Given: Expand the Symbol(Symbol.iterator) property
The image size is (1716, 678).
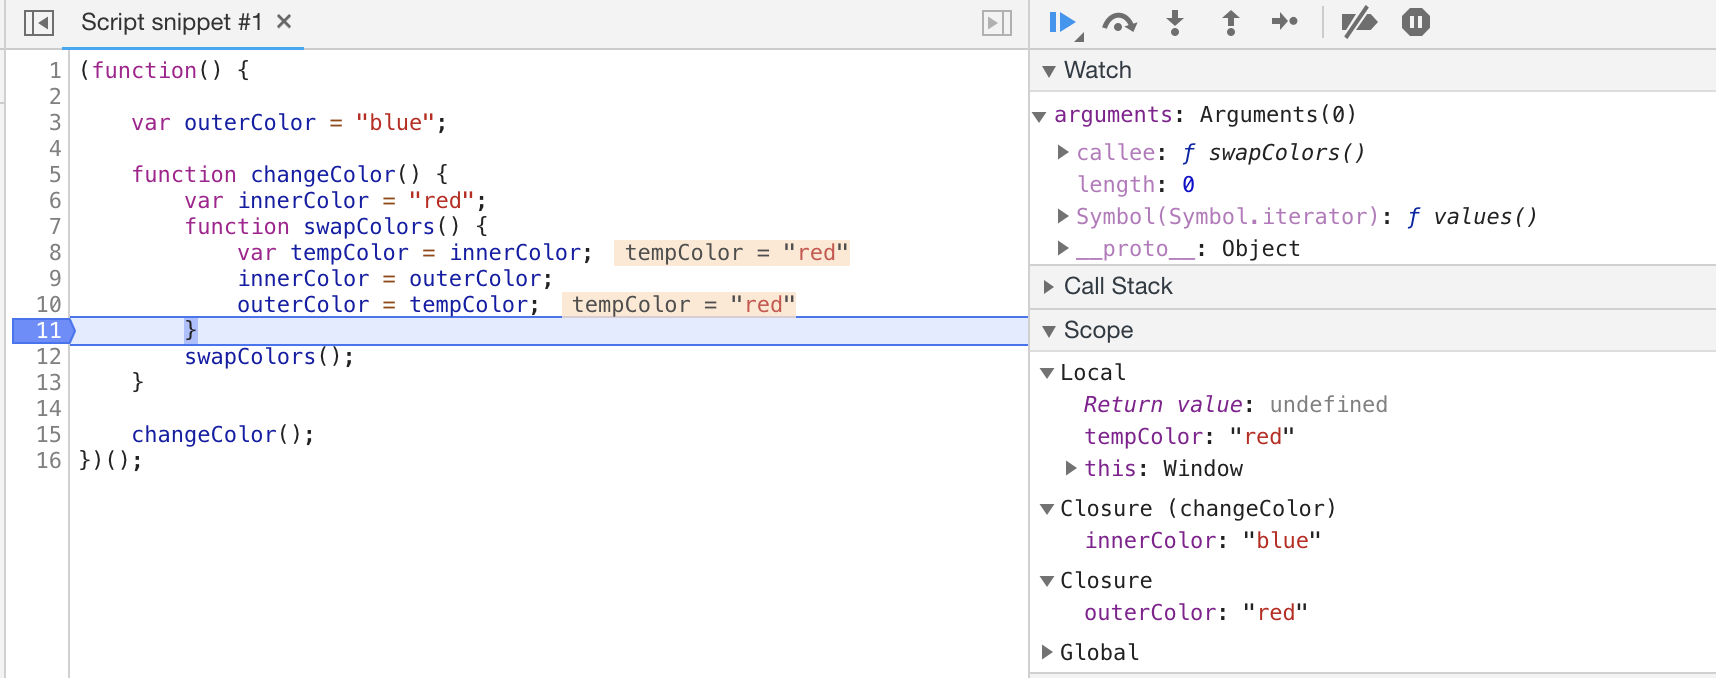Looking at the screenshot, I should [1063, 216].
